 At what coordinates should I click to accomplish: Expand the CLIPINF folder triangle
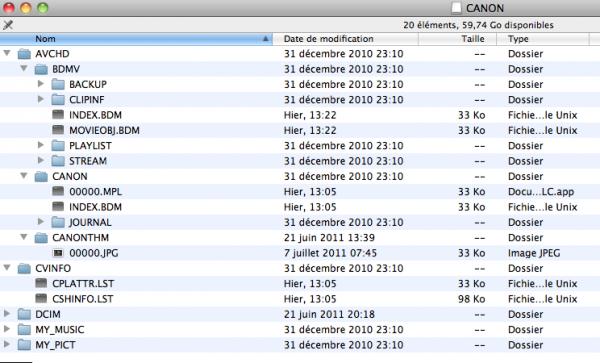[x=41, y=99]
